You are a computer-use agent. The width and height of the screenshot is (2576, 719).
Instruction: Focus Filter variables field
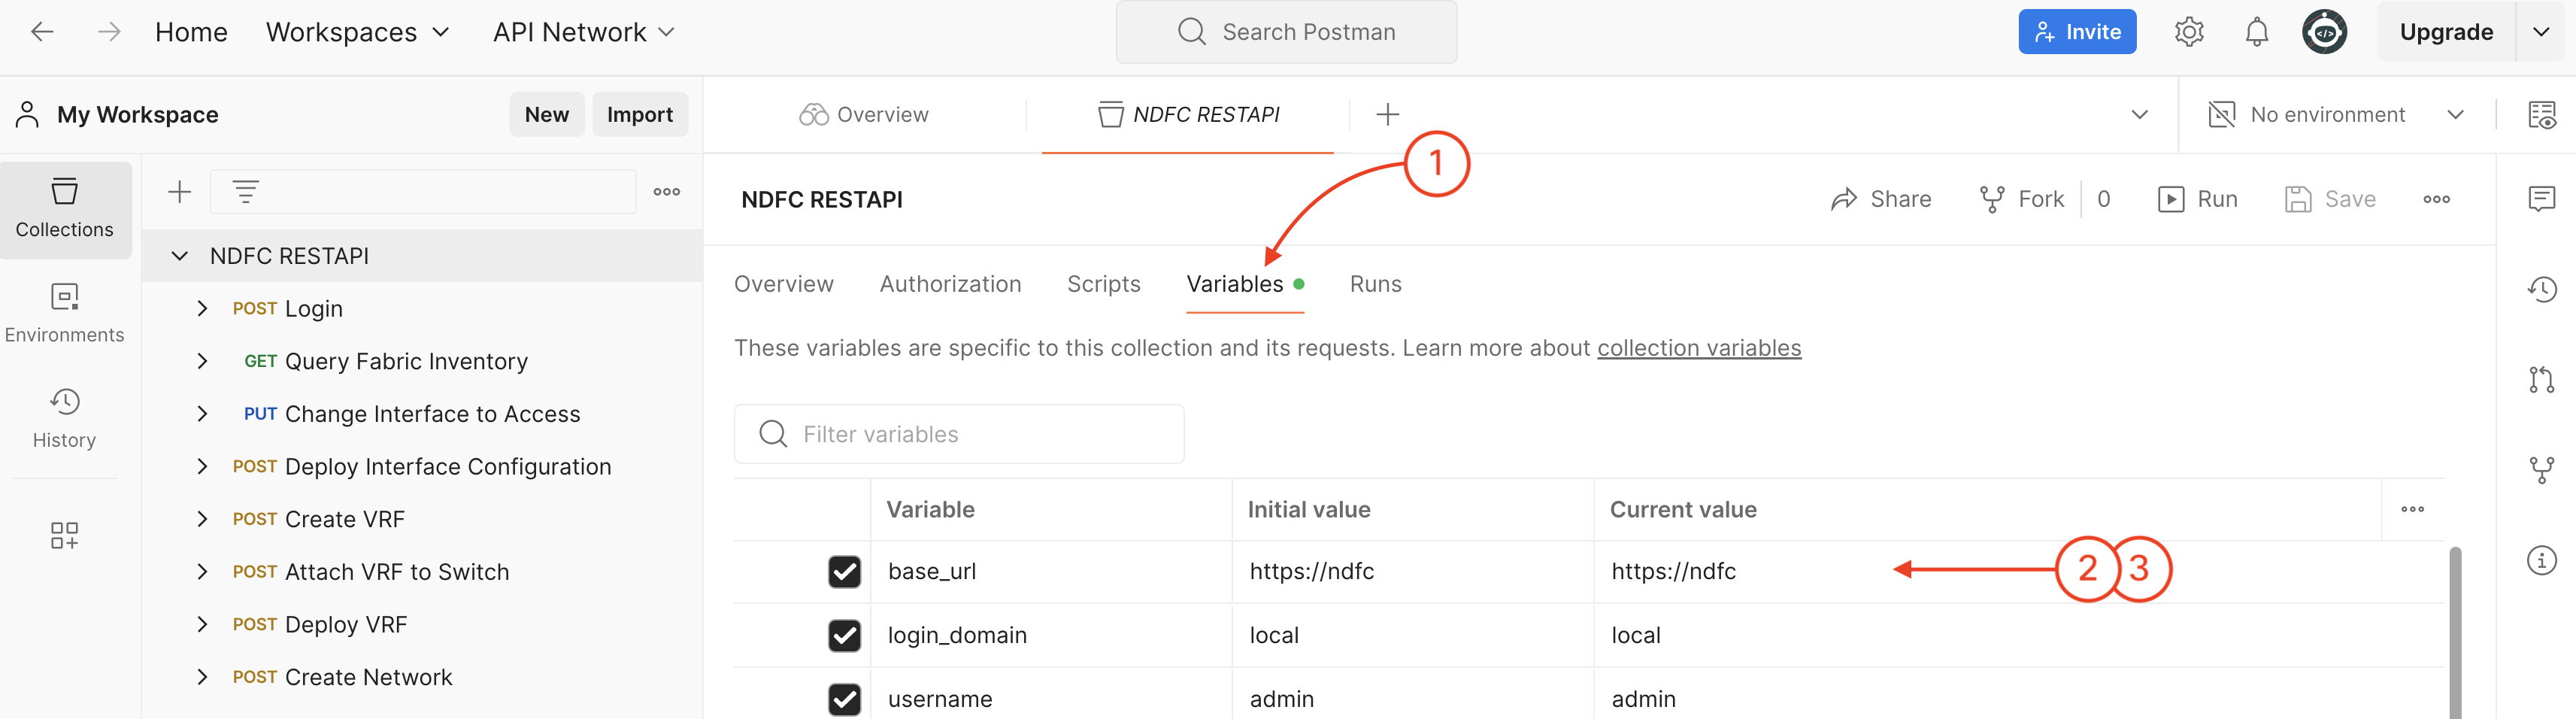click(959, 434)
